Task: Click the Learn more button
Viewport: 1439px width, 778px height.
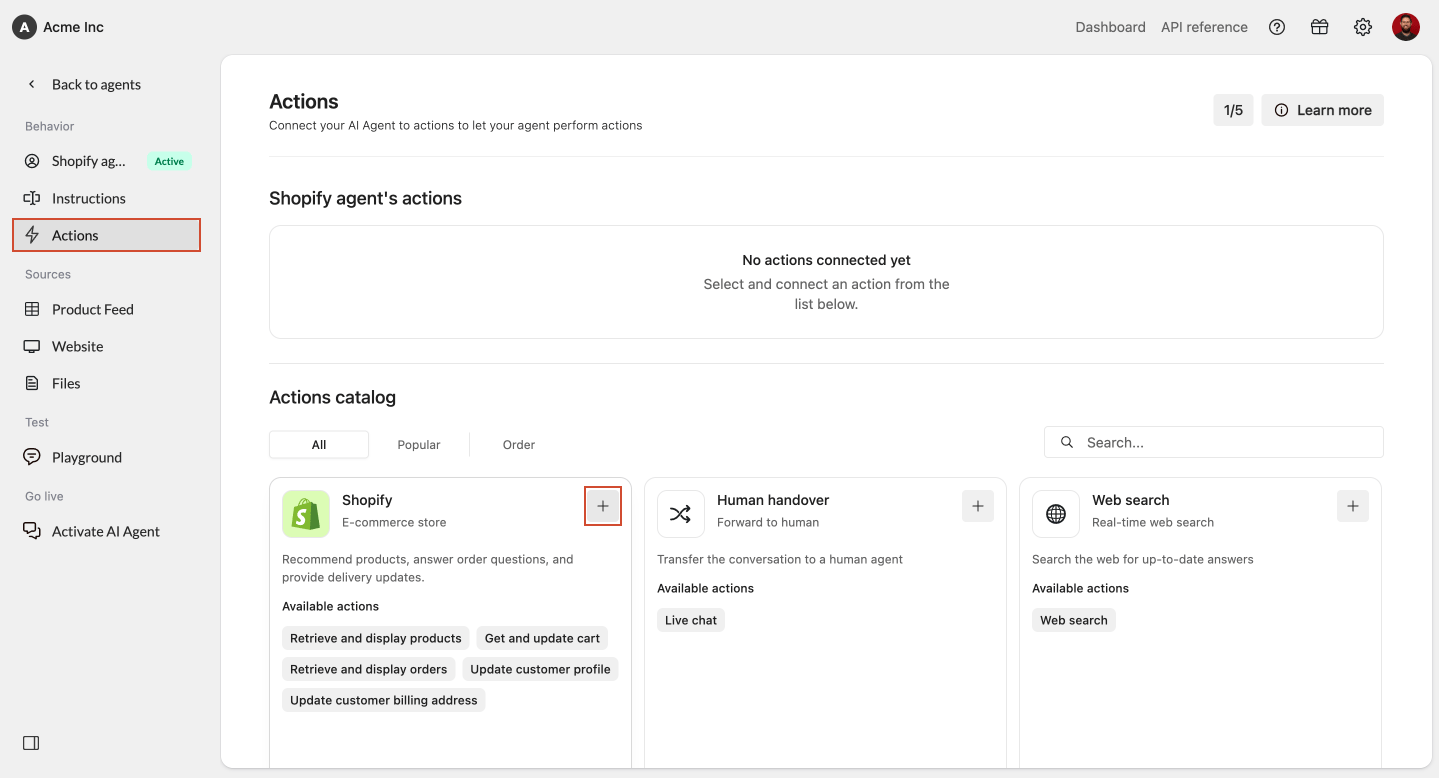Action: pyautogui.click(x=1322, y=110)
